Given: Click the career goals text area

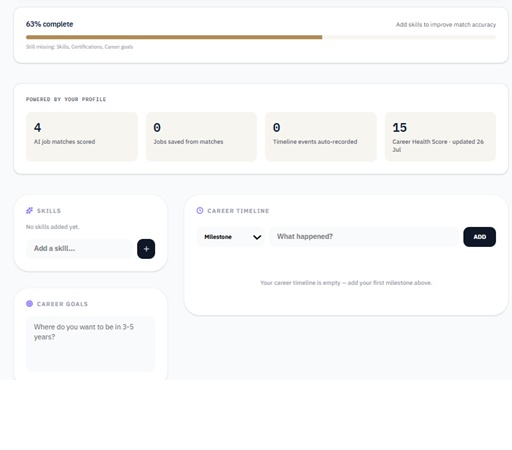Looking at the screenshot, I should tap(90, 344).
